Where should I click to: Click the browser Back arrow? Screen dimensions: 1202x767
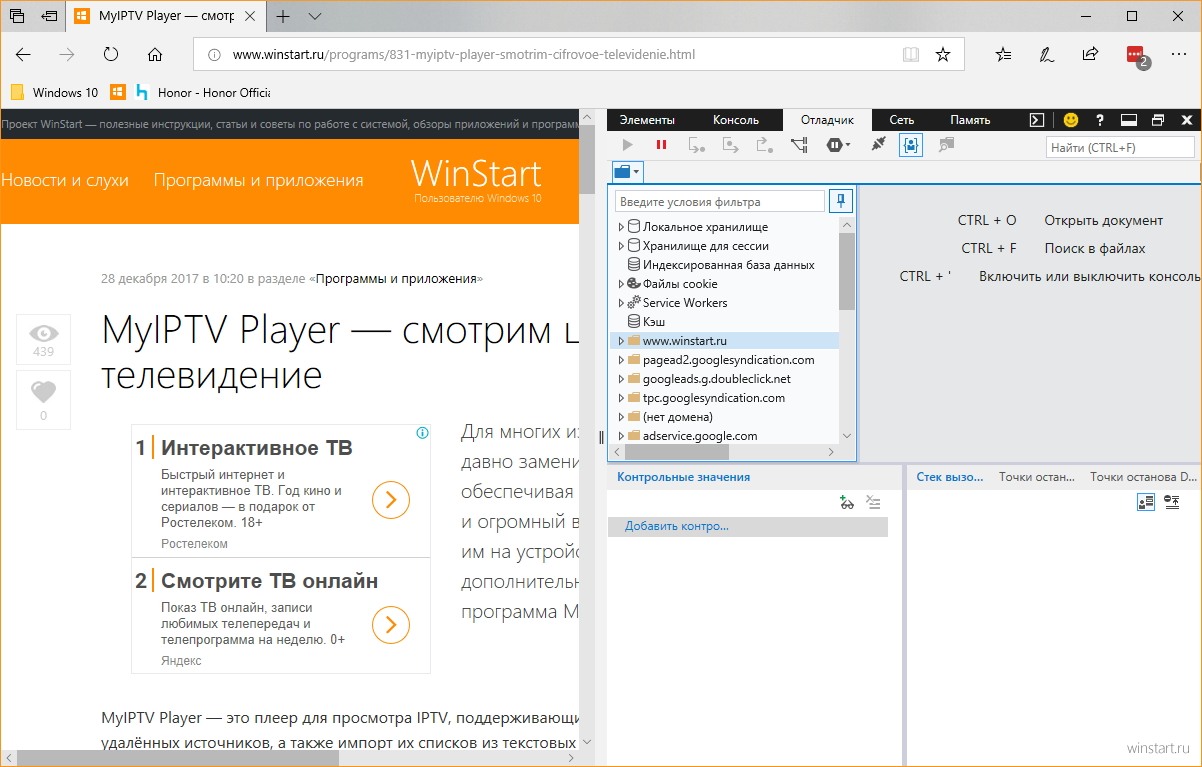click(24, 55)
